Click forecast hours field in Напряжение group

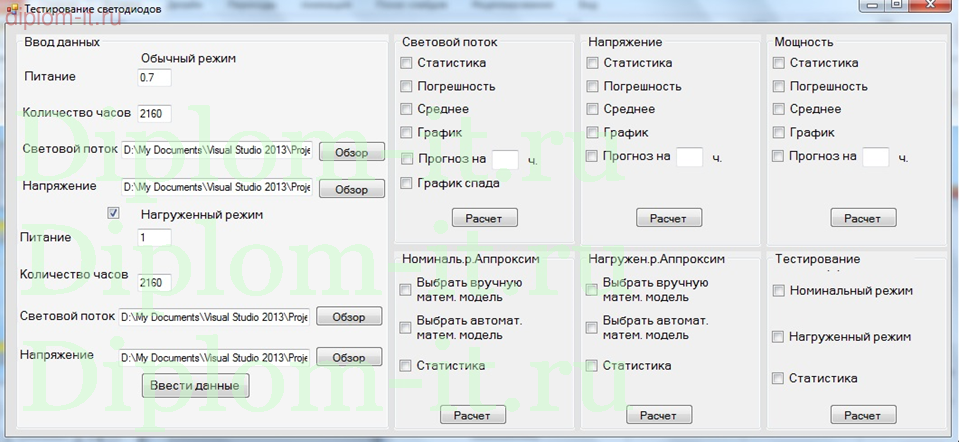tap(690, 157)
